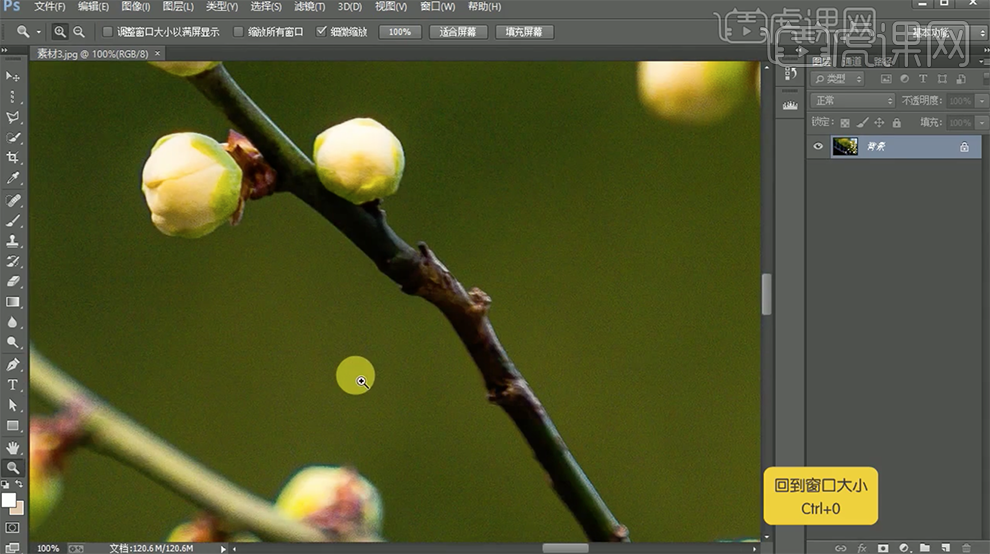Filter layers by smart objects icon
Screen dimensions: 990x554
(961, 79)
